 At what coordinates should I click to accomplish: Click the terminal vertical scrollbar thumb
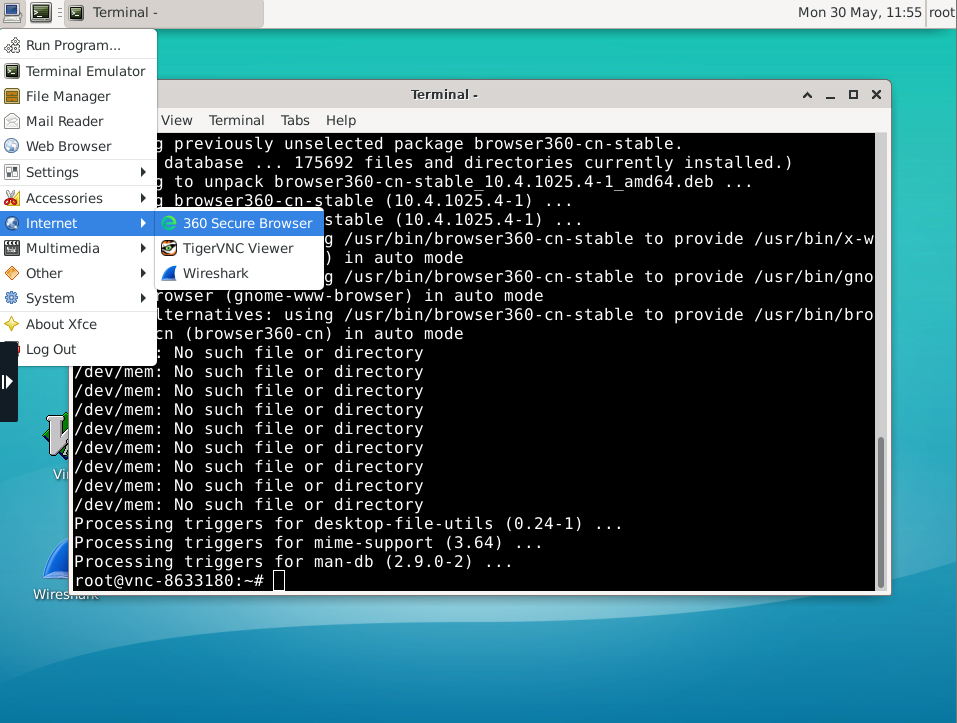[881, 512]
